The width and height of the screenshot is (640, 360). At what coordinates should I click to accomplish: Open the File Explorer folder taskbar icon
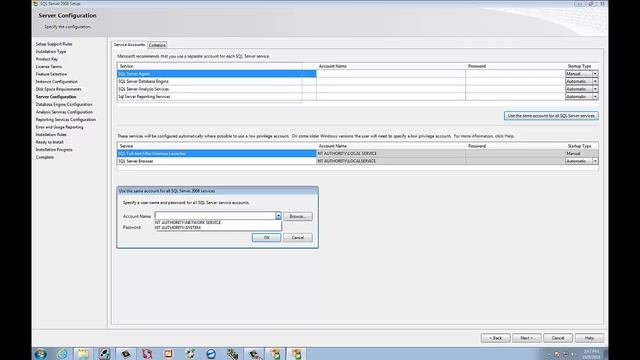coord(83,354)
